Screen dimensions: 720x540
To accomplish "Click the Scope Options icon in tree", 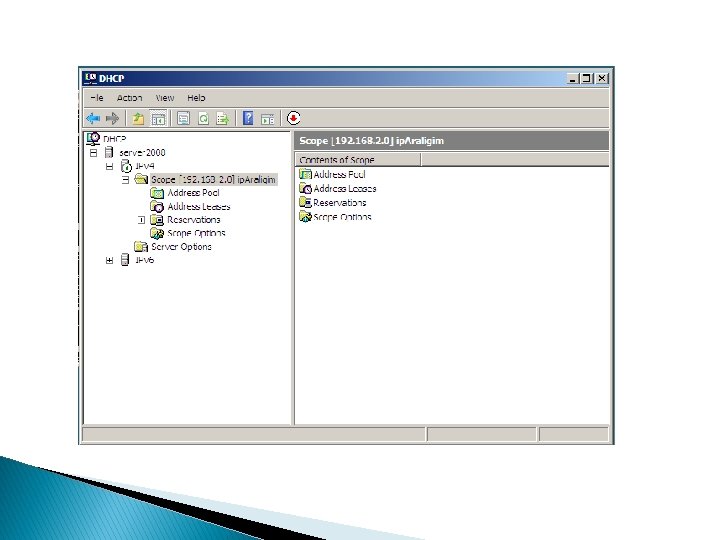I will 157,233.
